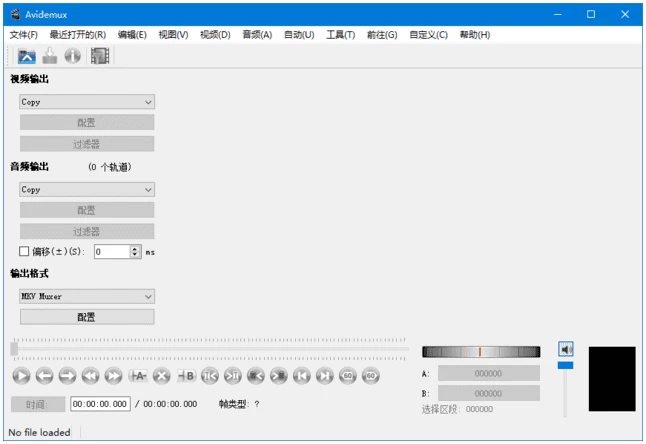Expand the 视频输出 codec dropdown
This screenshot has height=444, width=646.
tap(87, 102)
